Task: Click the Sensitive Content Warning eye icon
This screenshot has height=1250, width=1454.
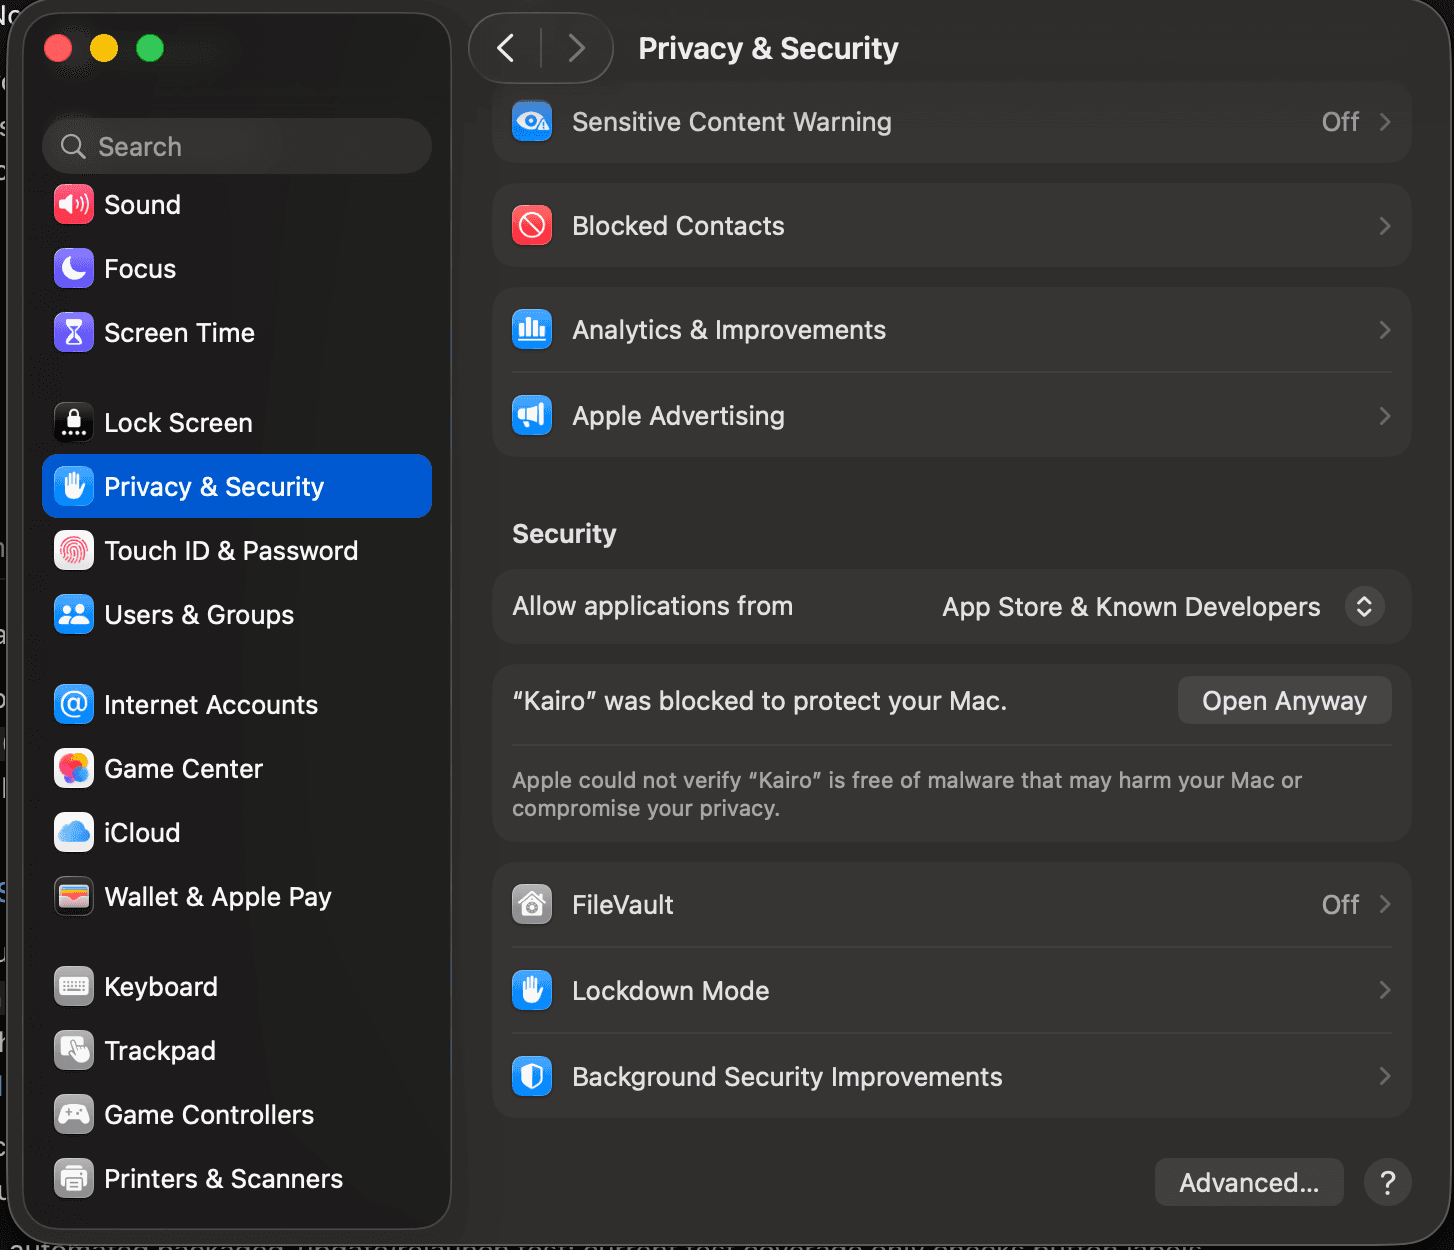Action: point(532,122)
